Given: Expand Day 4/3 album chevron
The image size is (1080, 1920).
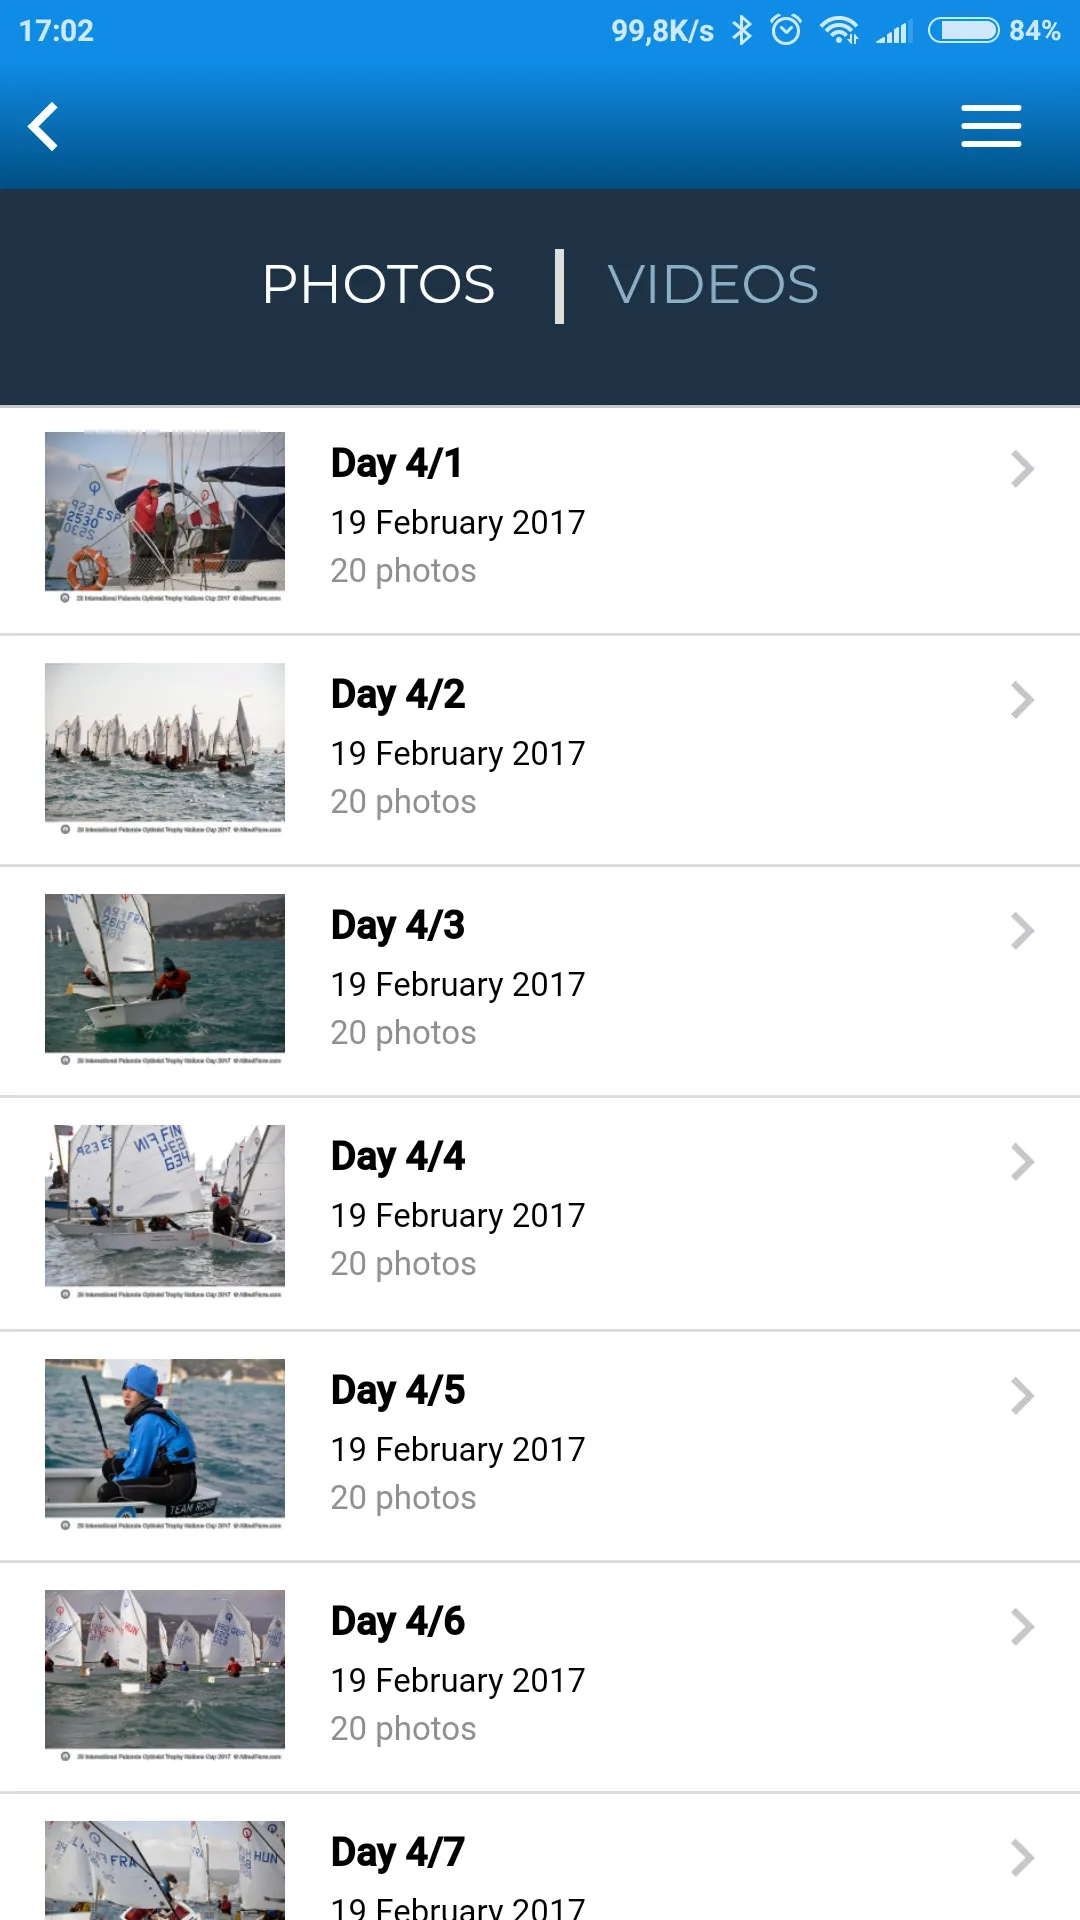Looking at the screenshot, I should (1022, 930).
